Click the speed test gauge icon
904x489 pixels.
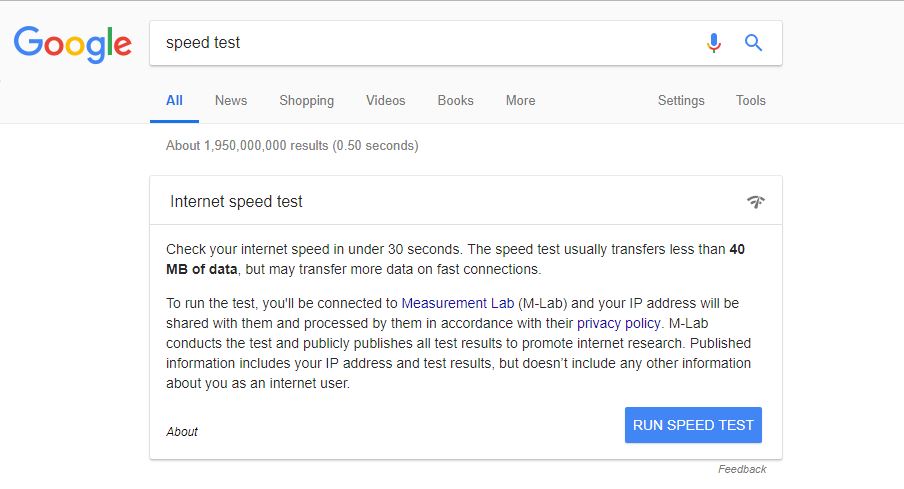756,201
